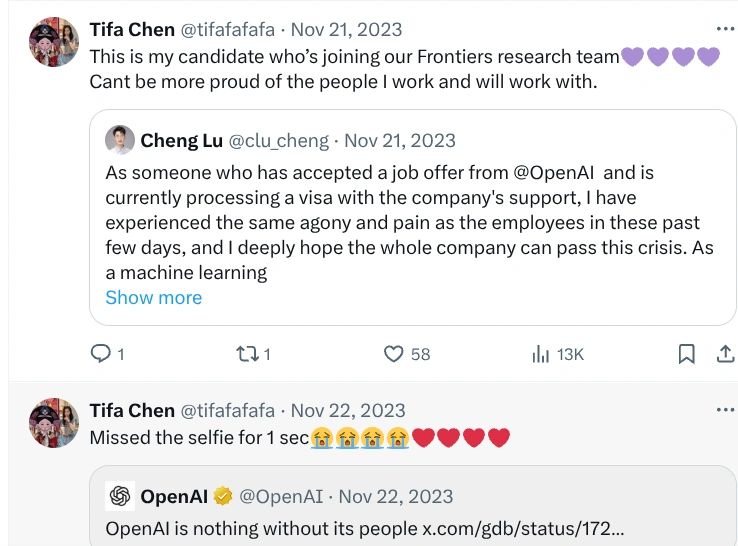Open more options on Nov 21 tweet
This screenshot has height=546, width=738.
tap(725, 28)
